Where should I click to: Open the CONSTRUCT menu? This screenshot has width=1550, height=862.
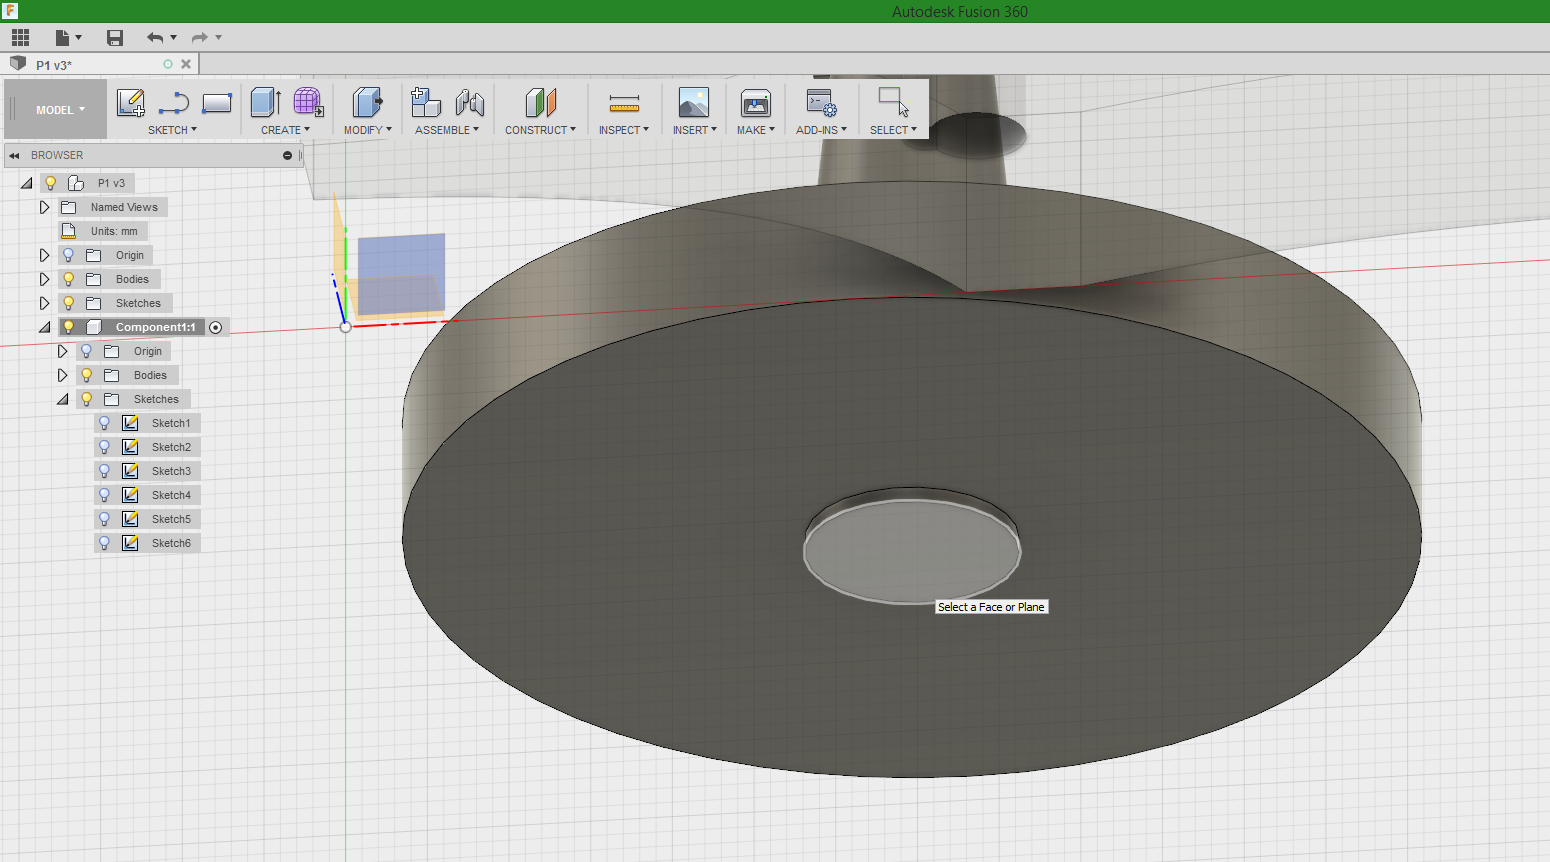coord(540,130)
